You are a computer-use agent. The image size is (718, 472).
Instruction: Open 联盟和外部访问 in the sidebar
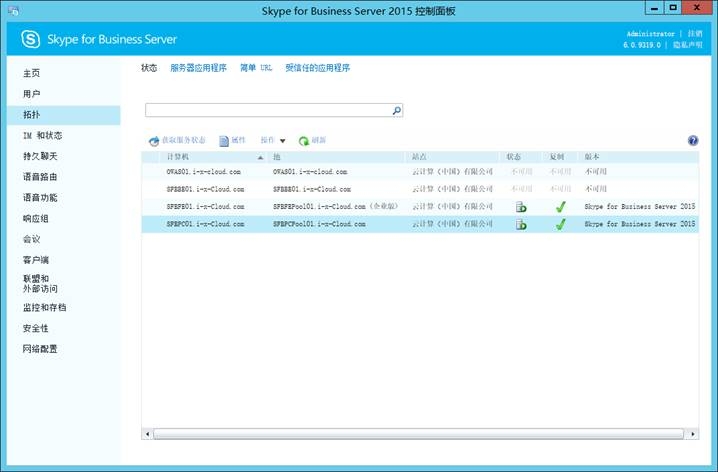point(40,284)
